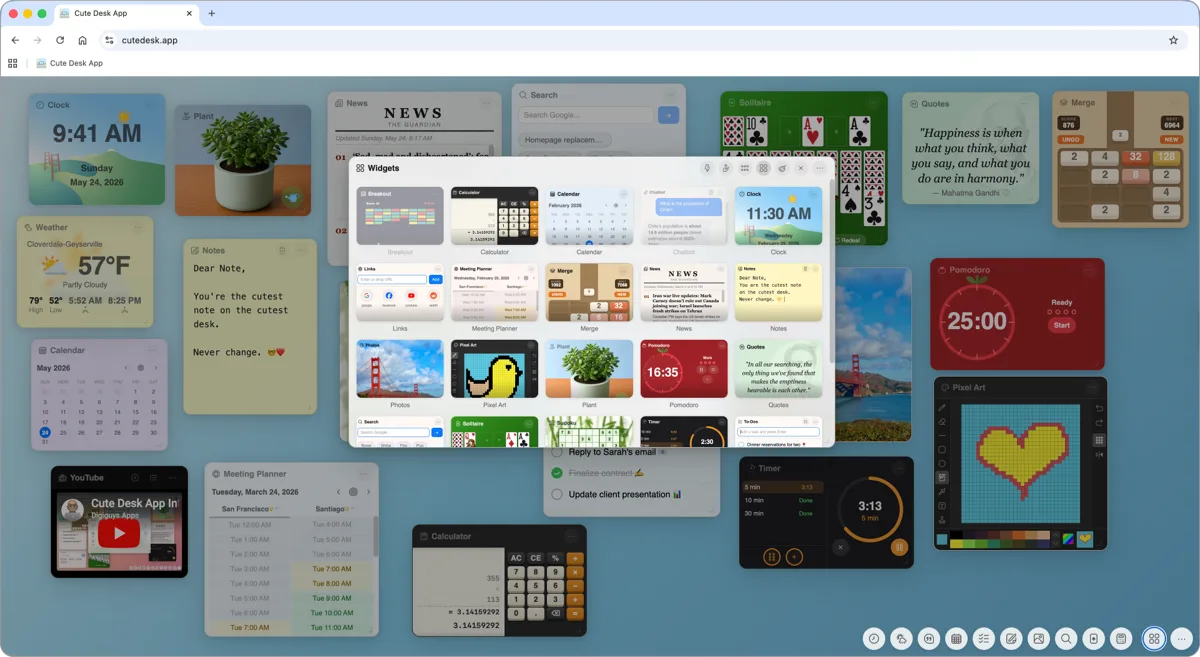The height and width of the screenshot is (657, 1200).
Task: Click the Homepage replacem... suggestion chip
Action: (x=564, y=140)
